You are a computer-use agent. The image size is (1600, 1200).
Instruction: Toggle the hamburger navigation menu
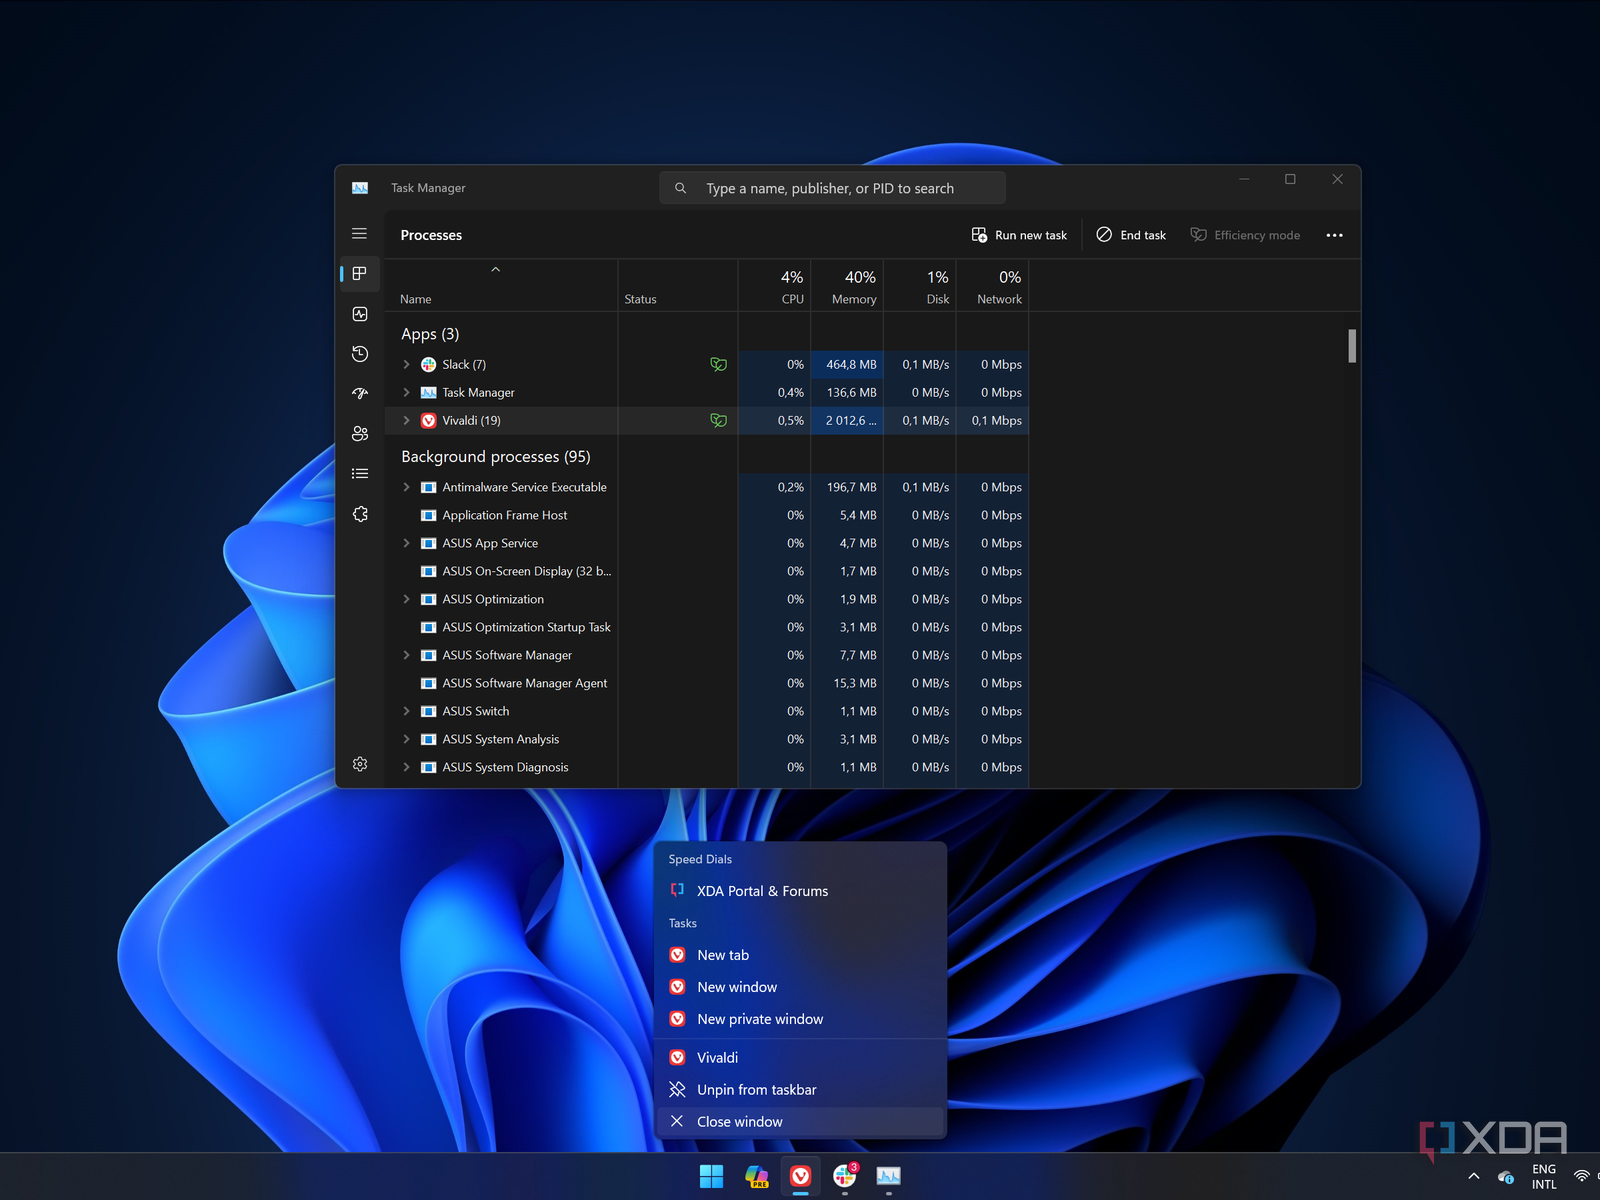(x=360, y=234)
